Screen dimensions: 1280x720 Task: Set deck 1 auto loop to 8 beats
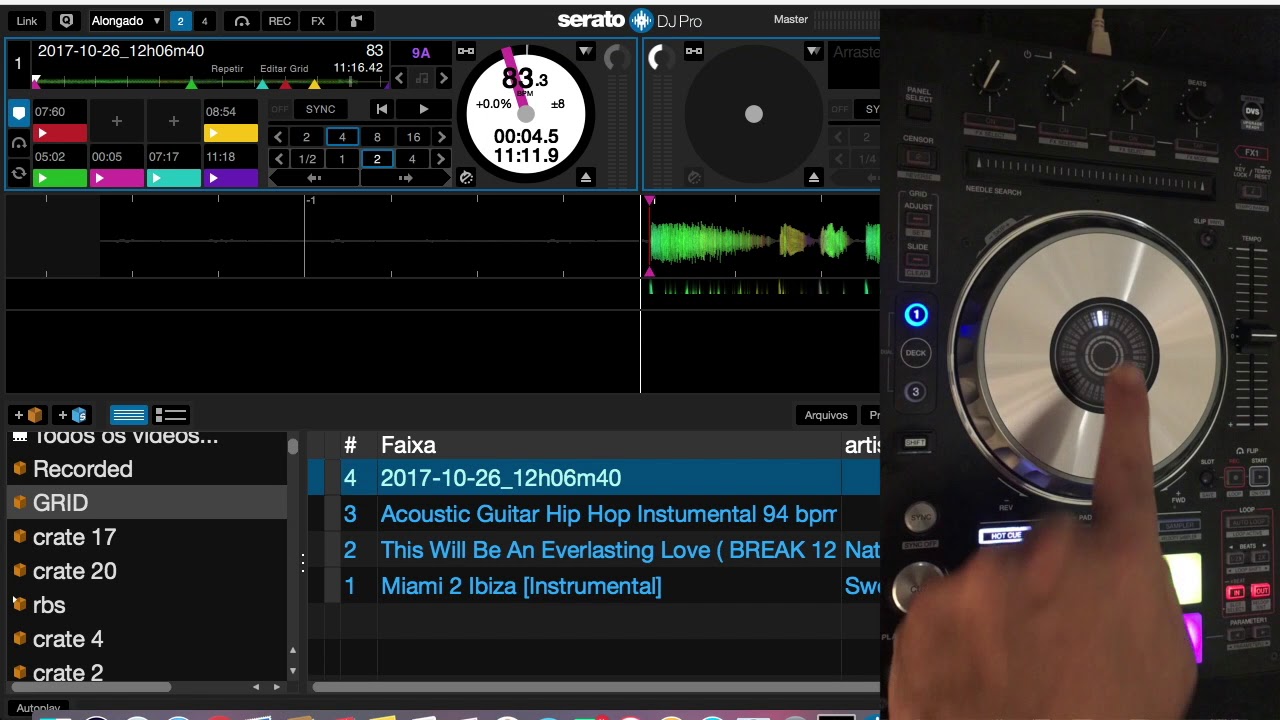coord(377,137)
